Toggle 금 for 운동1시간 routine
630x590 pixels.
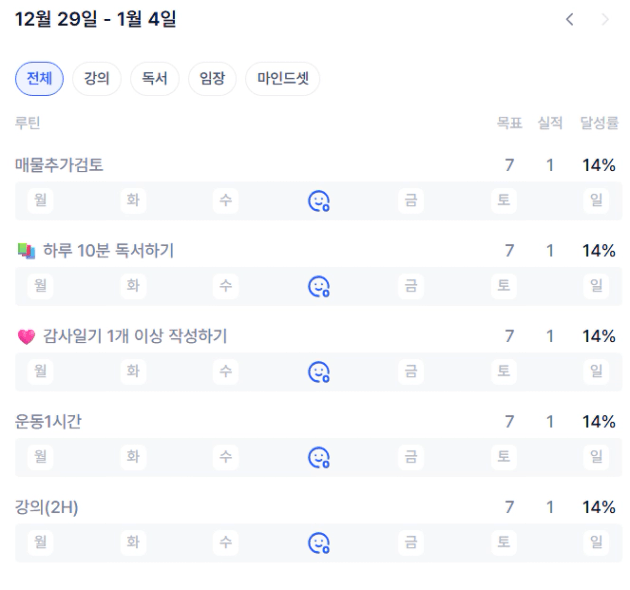coord(411,457)
